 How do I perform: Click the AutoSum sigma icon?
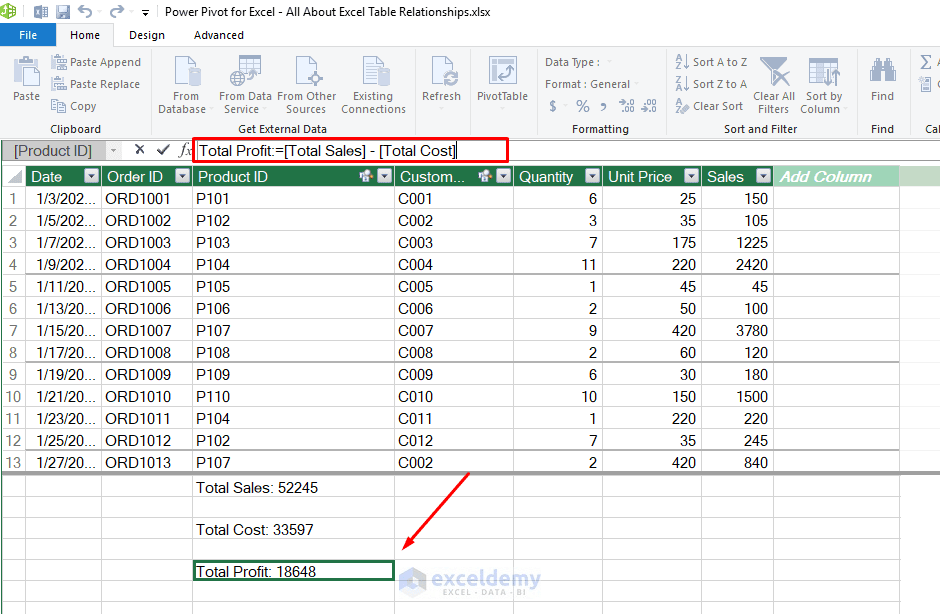click(926, 62)
